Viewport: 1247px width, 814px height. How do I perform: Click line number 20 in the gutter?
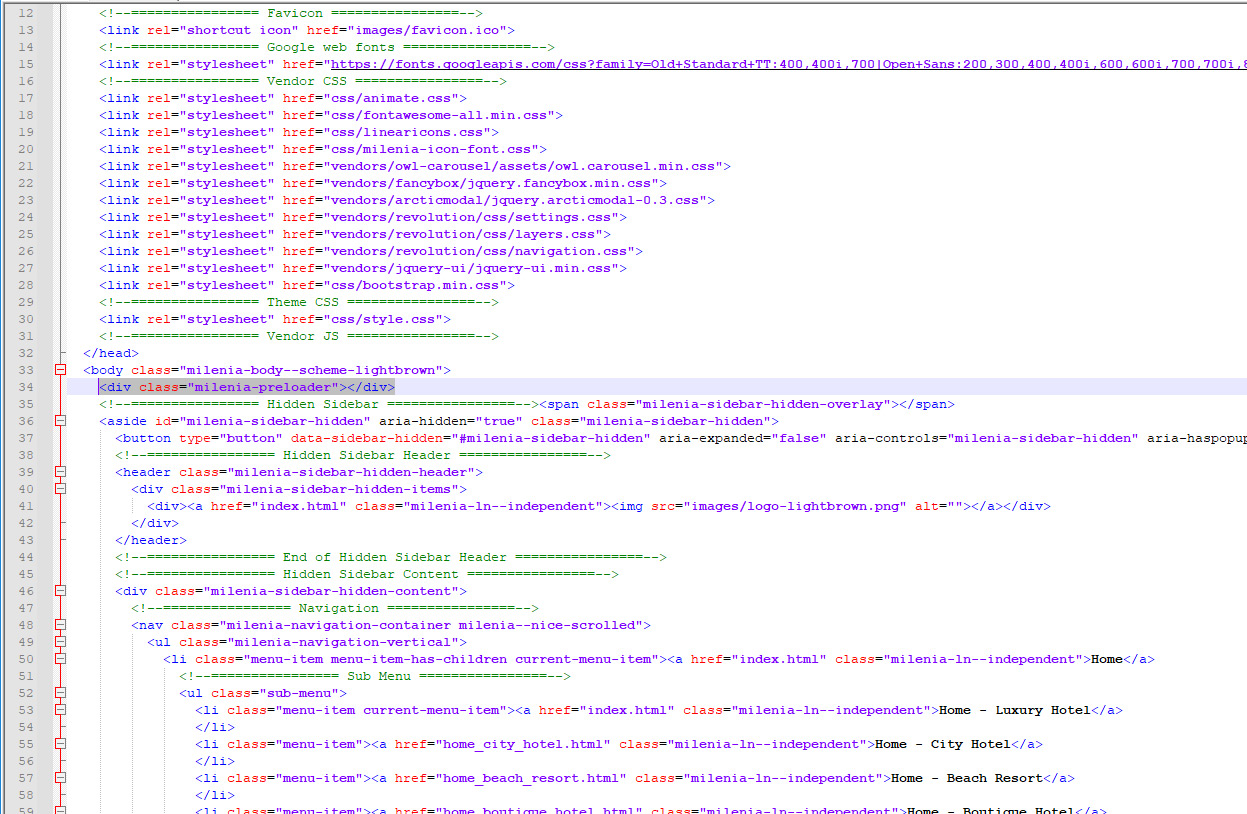point(26,149)
